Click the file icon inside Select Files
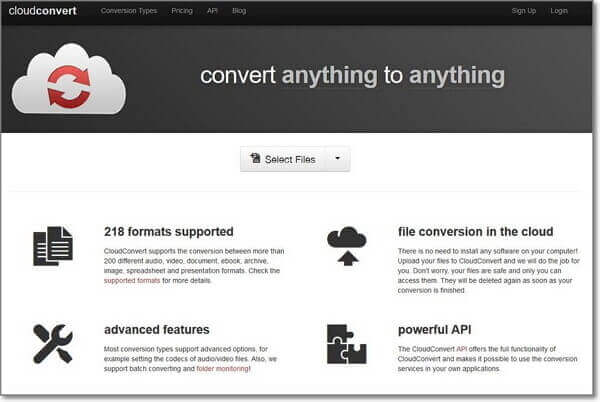Screen dimensions: 600x402 [256, 159]
